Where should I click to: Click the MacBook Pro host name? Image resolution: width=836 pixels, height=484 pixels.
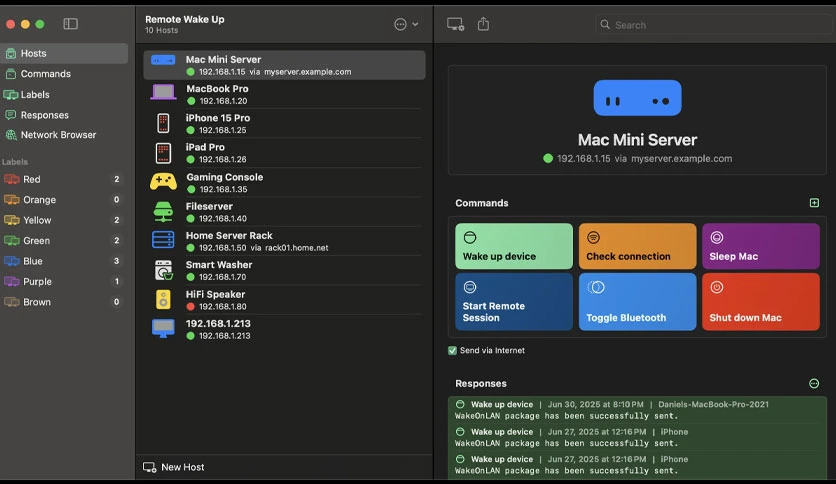pyautogui.click(x=217, y=89)
